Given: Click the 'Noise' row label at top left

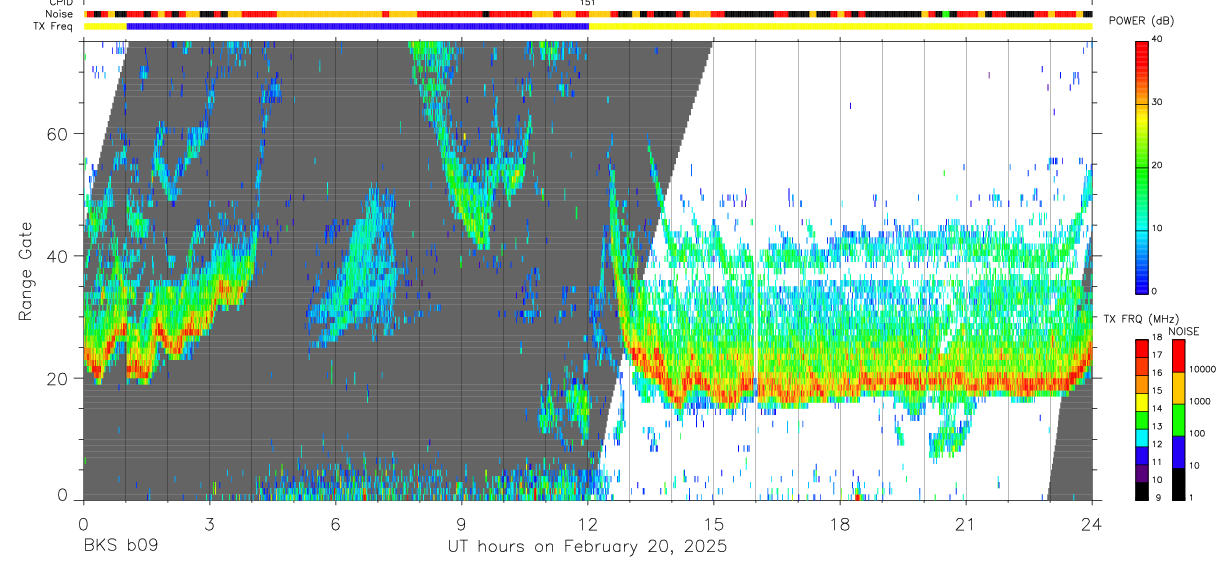Looking at the screenshot, I should click(60, 14).
